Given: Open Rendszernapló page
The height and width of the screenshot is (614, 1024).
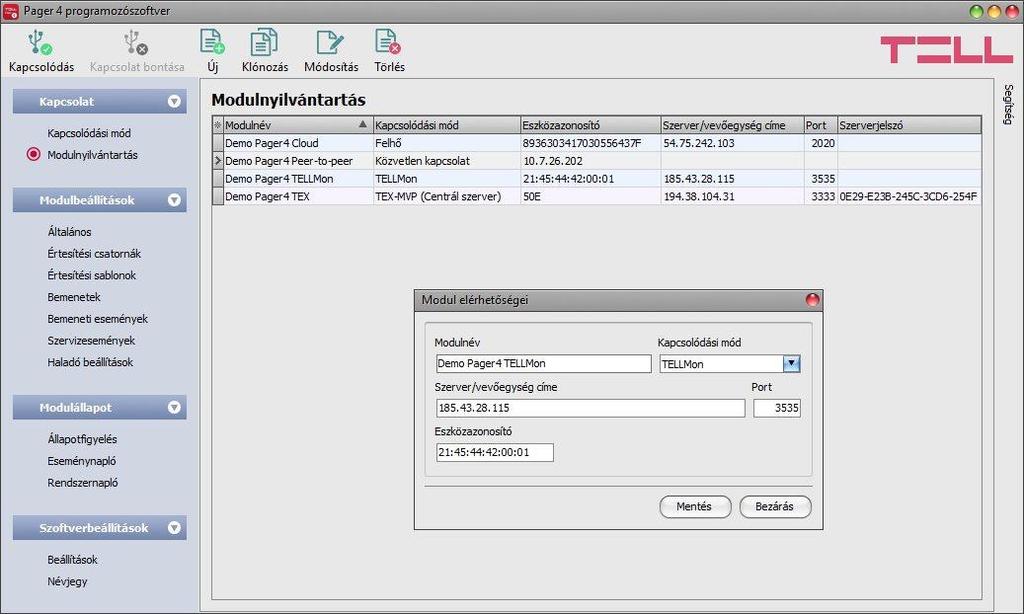Looking at the screenshot, I should pyautogui.click(x=82, y=483).
